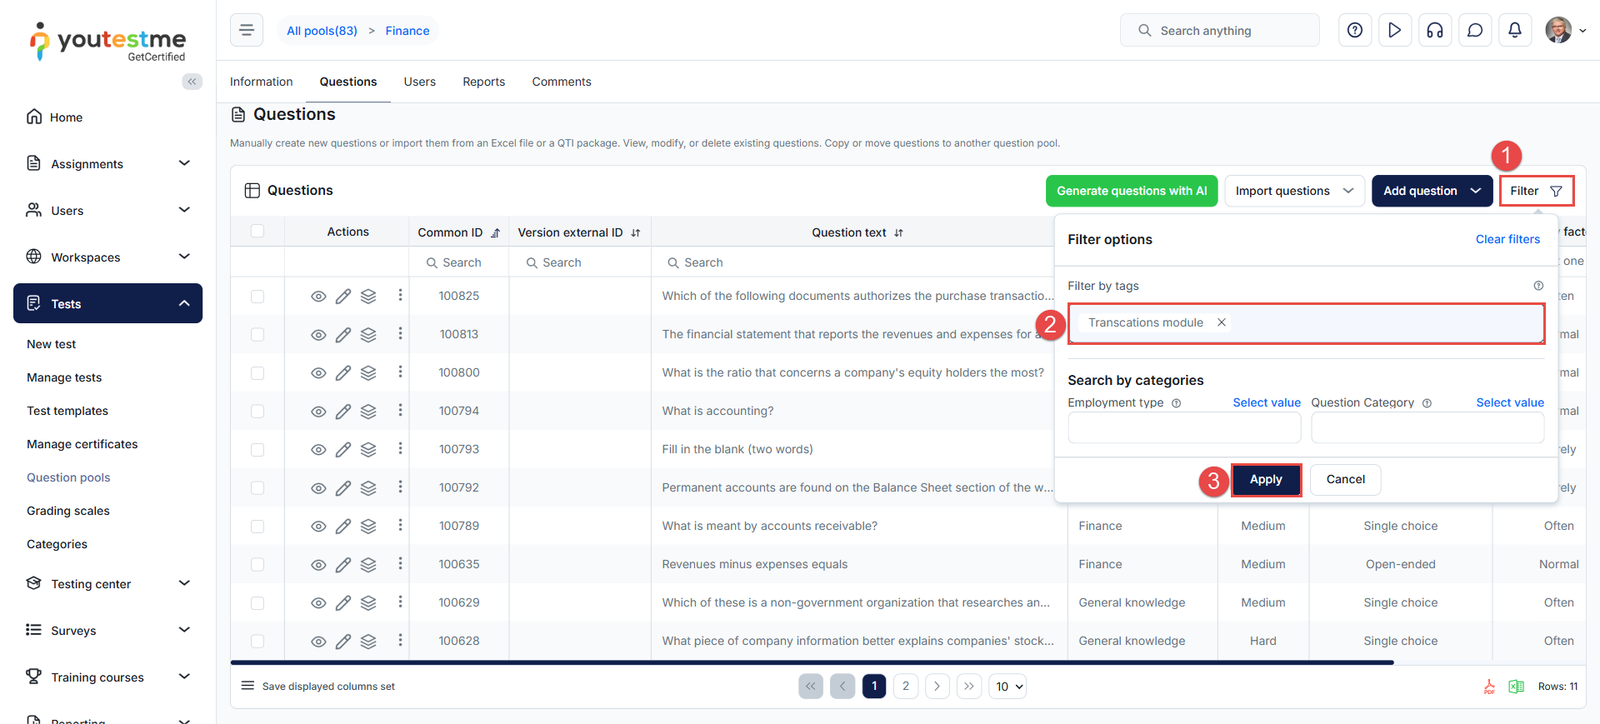Viewport: 1600px width, 724px height.
Task: Tick the select-all checkbox in header
Action: click(x=257, y=231)
